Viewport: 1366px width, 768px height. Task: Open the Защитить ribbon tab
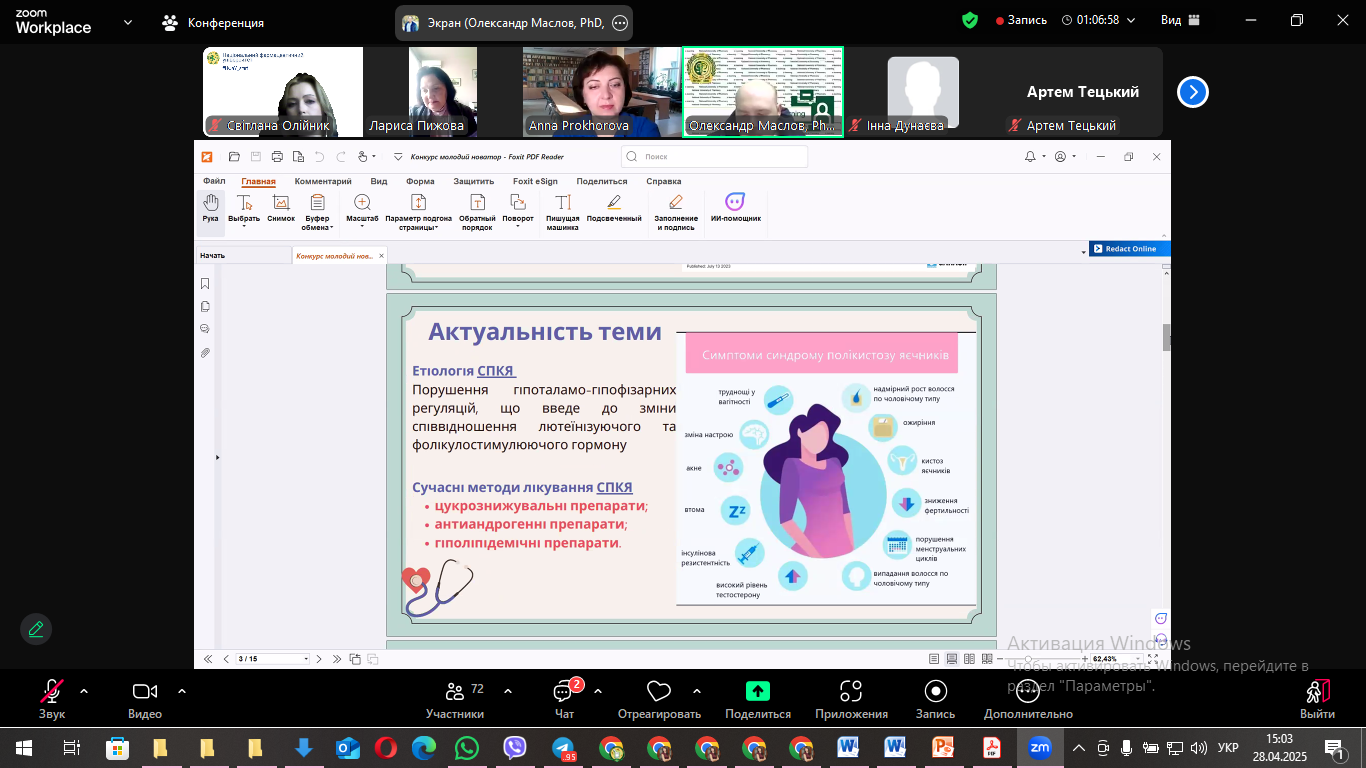474,181
